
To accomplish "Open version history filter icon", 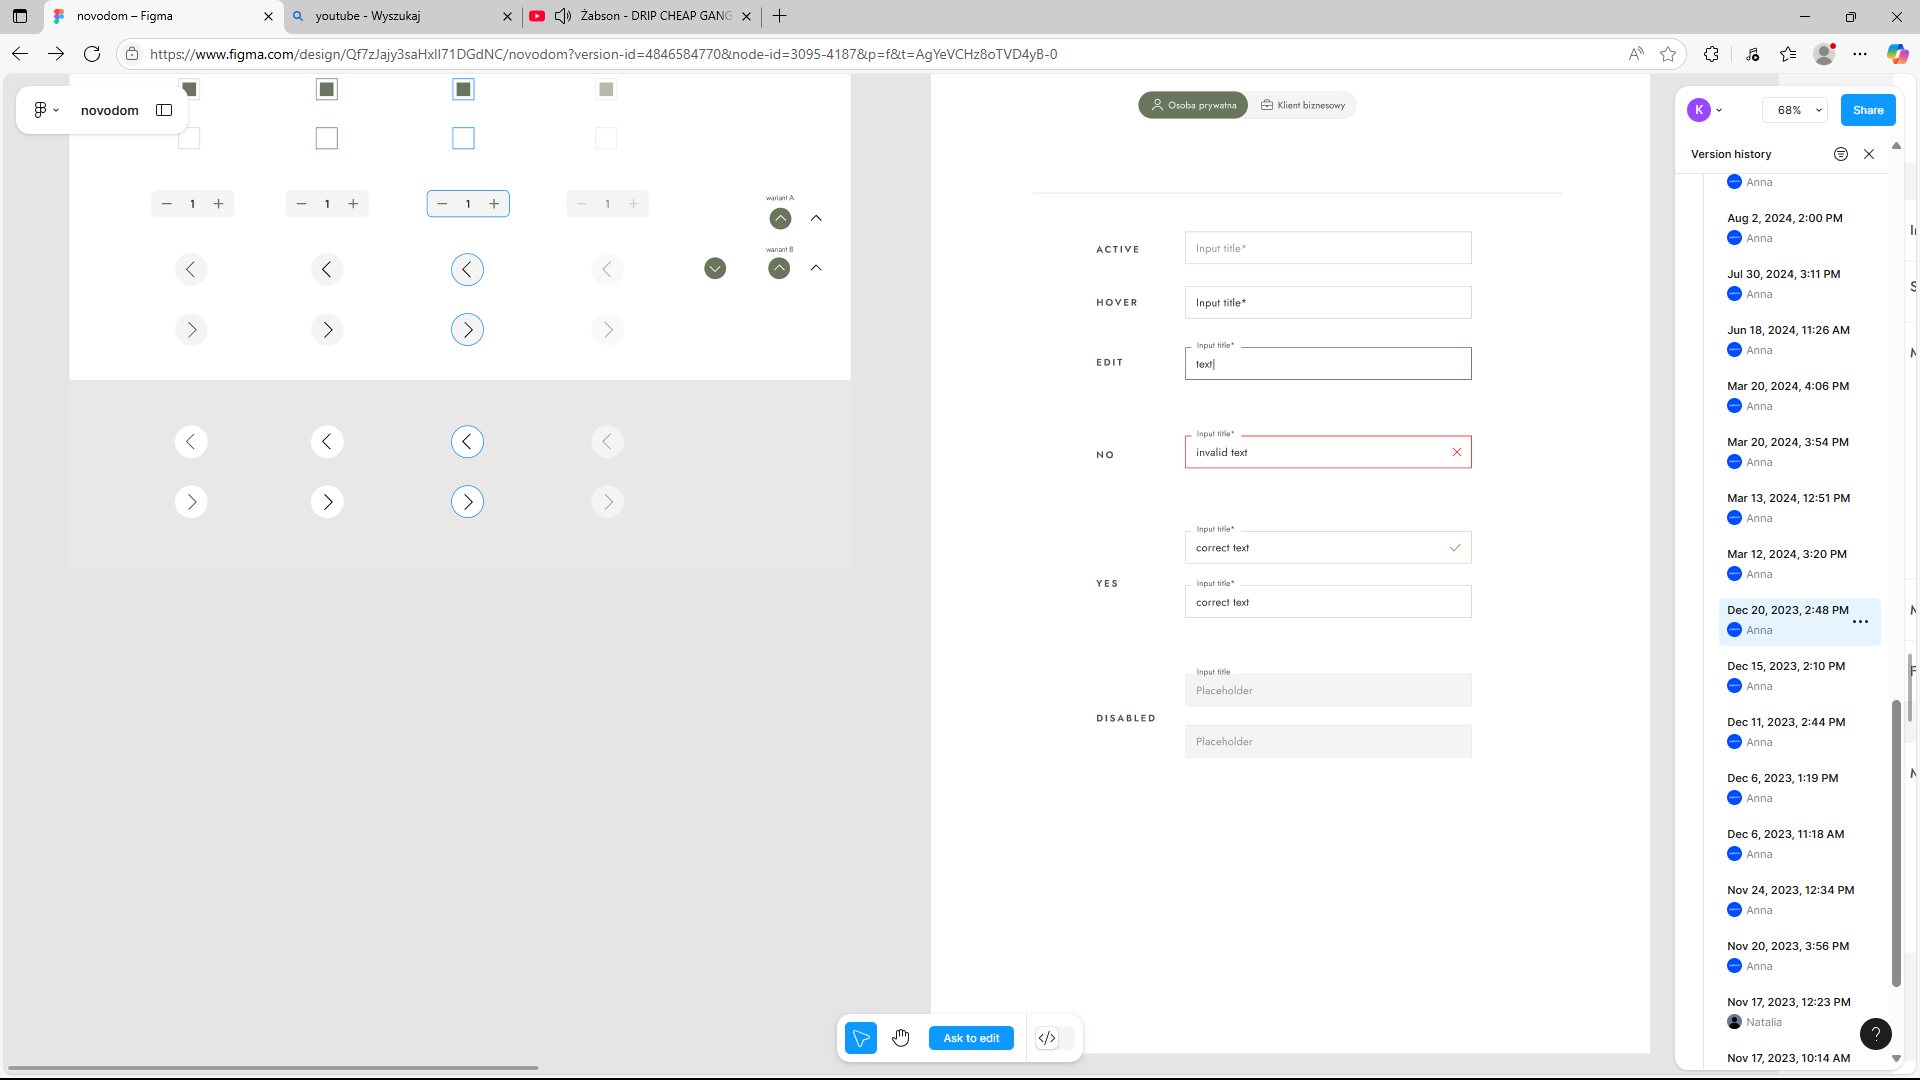I will pos(1840,154).
